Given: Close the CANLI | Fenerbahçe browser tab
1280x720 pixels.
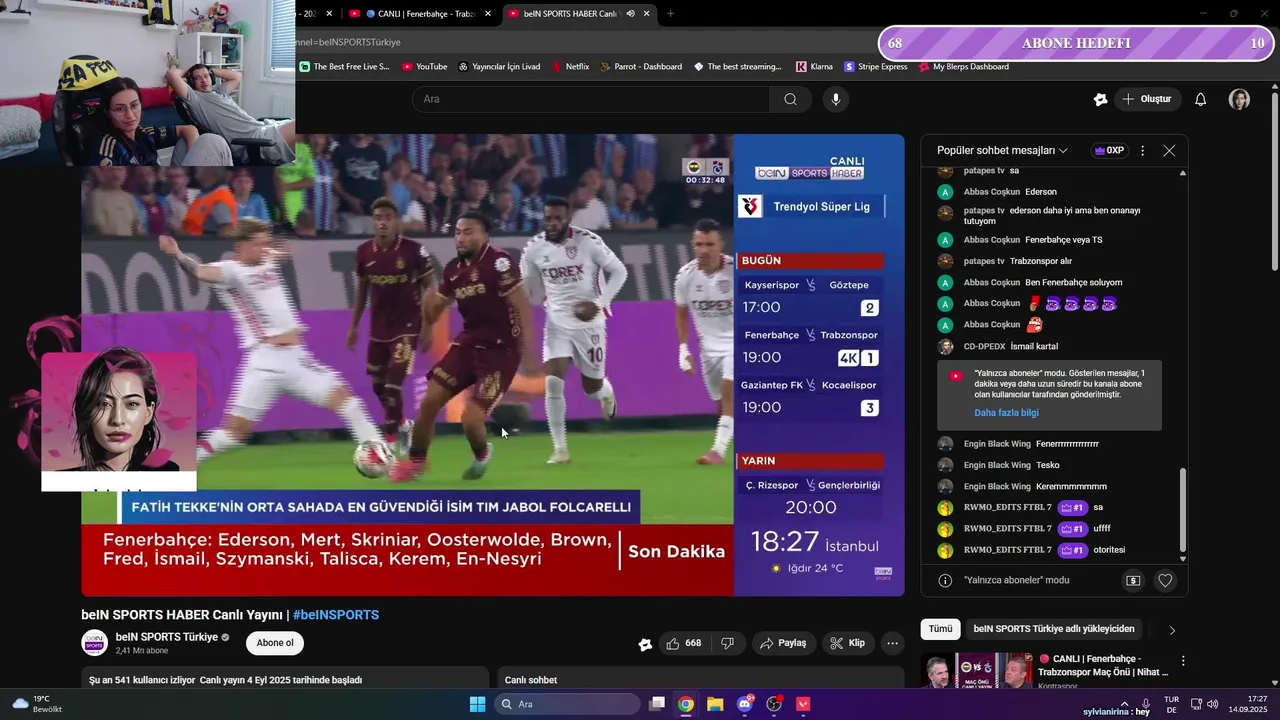Looking at the screenshot, I should point(487,14).
